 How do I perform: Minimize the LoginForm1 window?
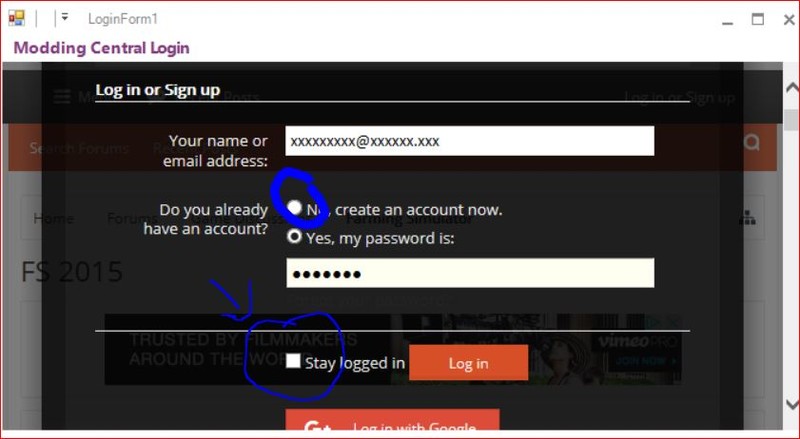point(728,20)
